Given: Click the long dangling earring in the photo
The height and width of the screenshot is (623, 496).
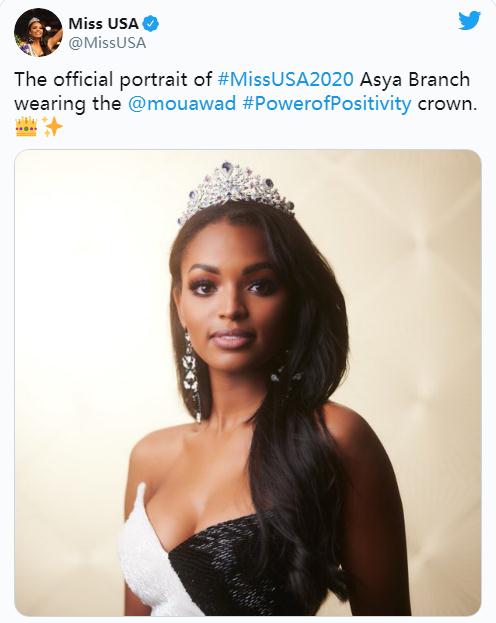Looking at the screenshot, I should point(191,374).
